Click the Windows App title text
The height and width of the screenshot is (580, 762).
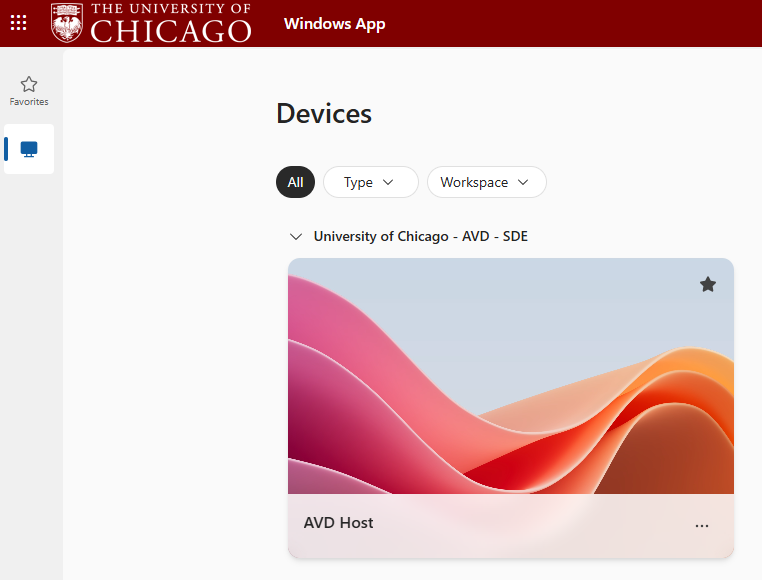(334, 24)
